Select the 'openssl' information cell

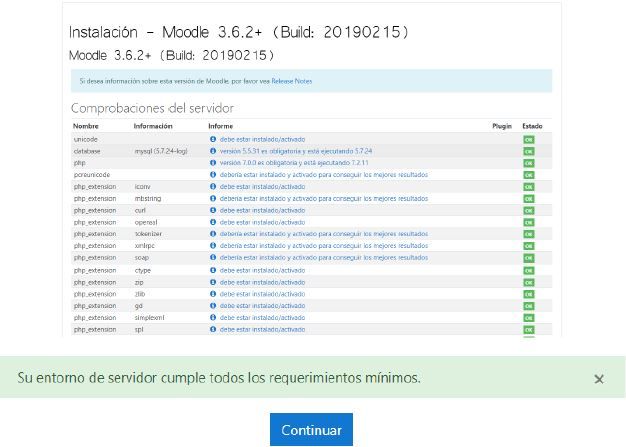(x=146, y=222)
